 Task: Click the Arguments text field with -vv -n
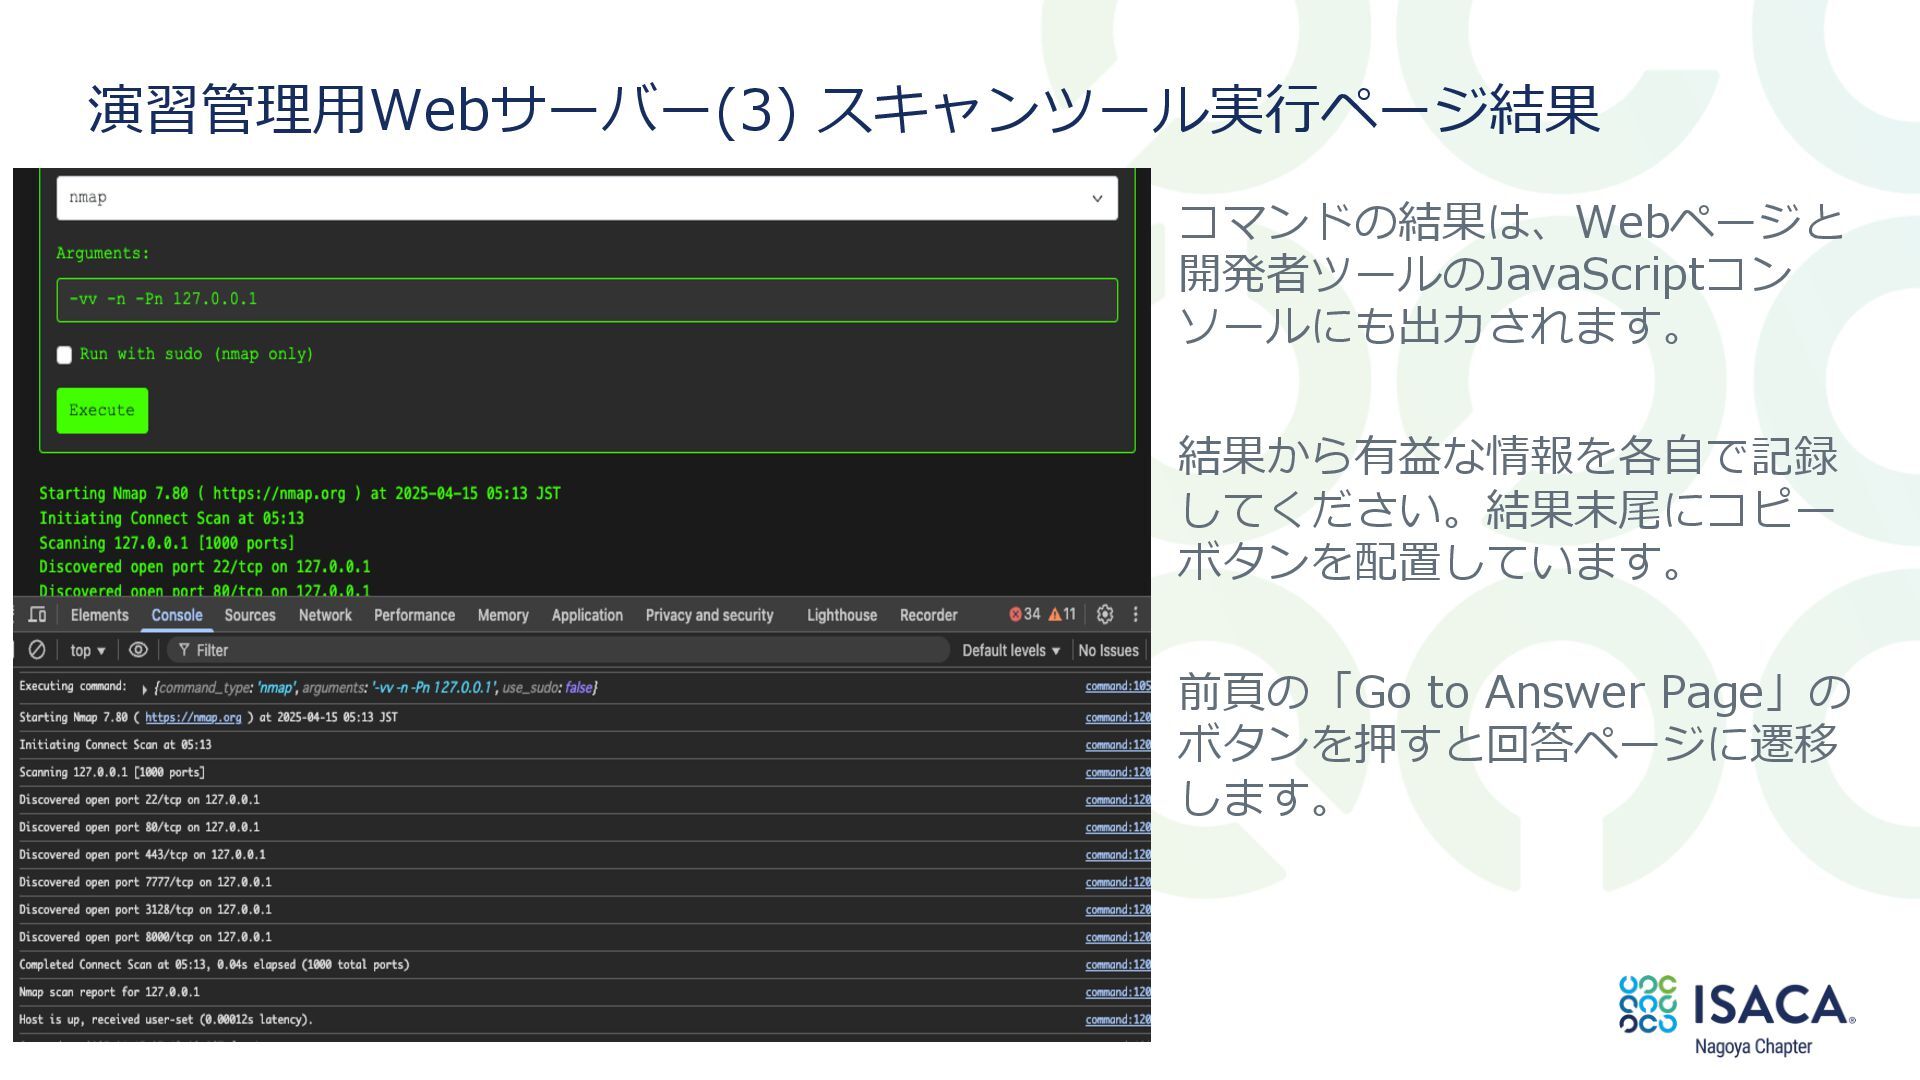[x=586, y=300]
